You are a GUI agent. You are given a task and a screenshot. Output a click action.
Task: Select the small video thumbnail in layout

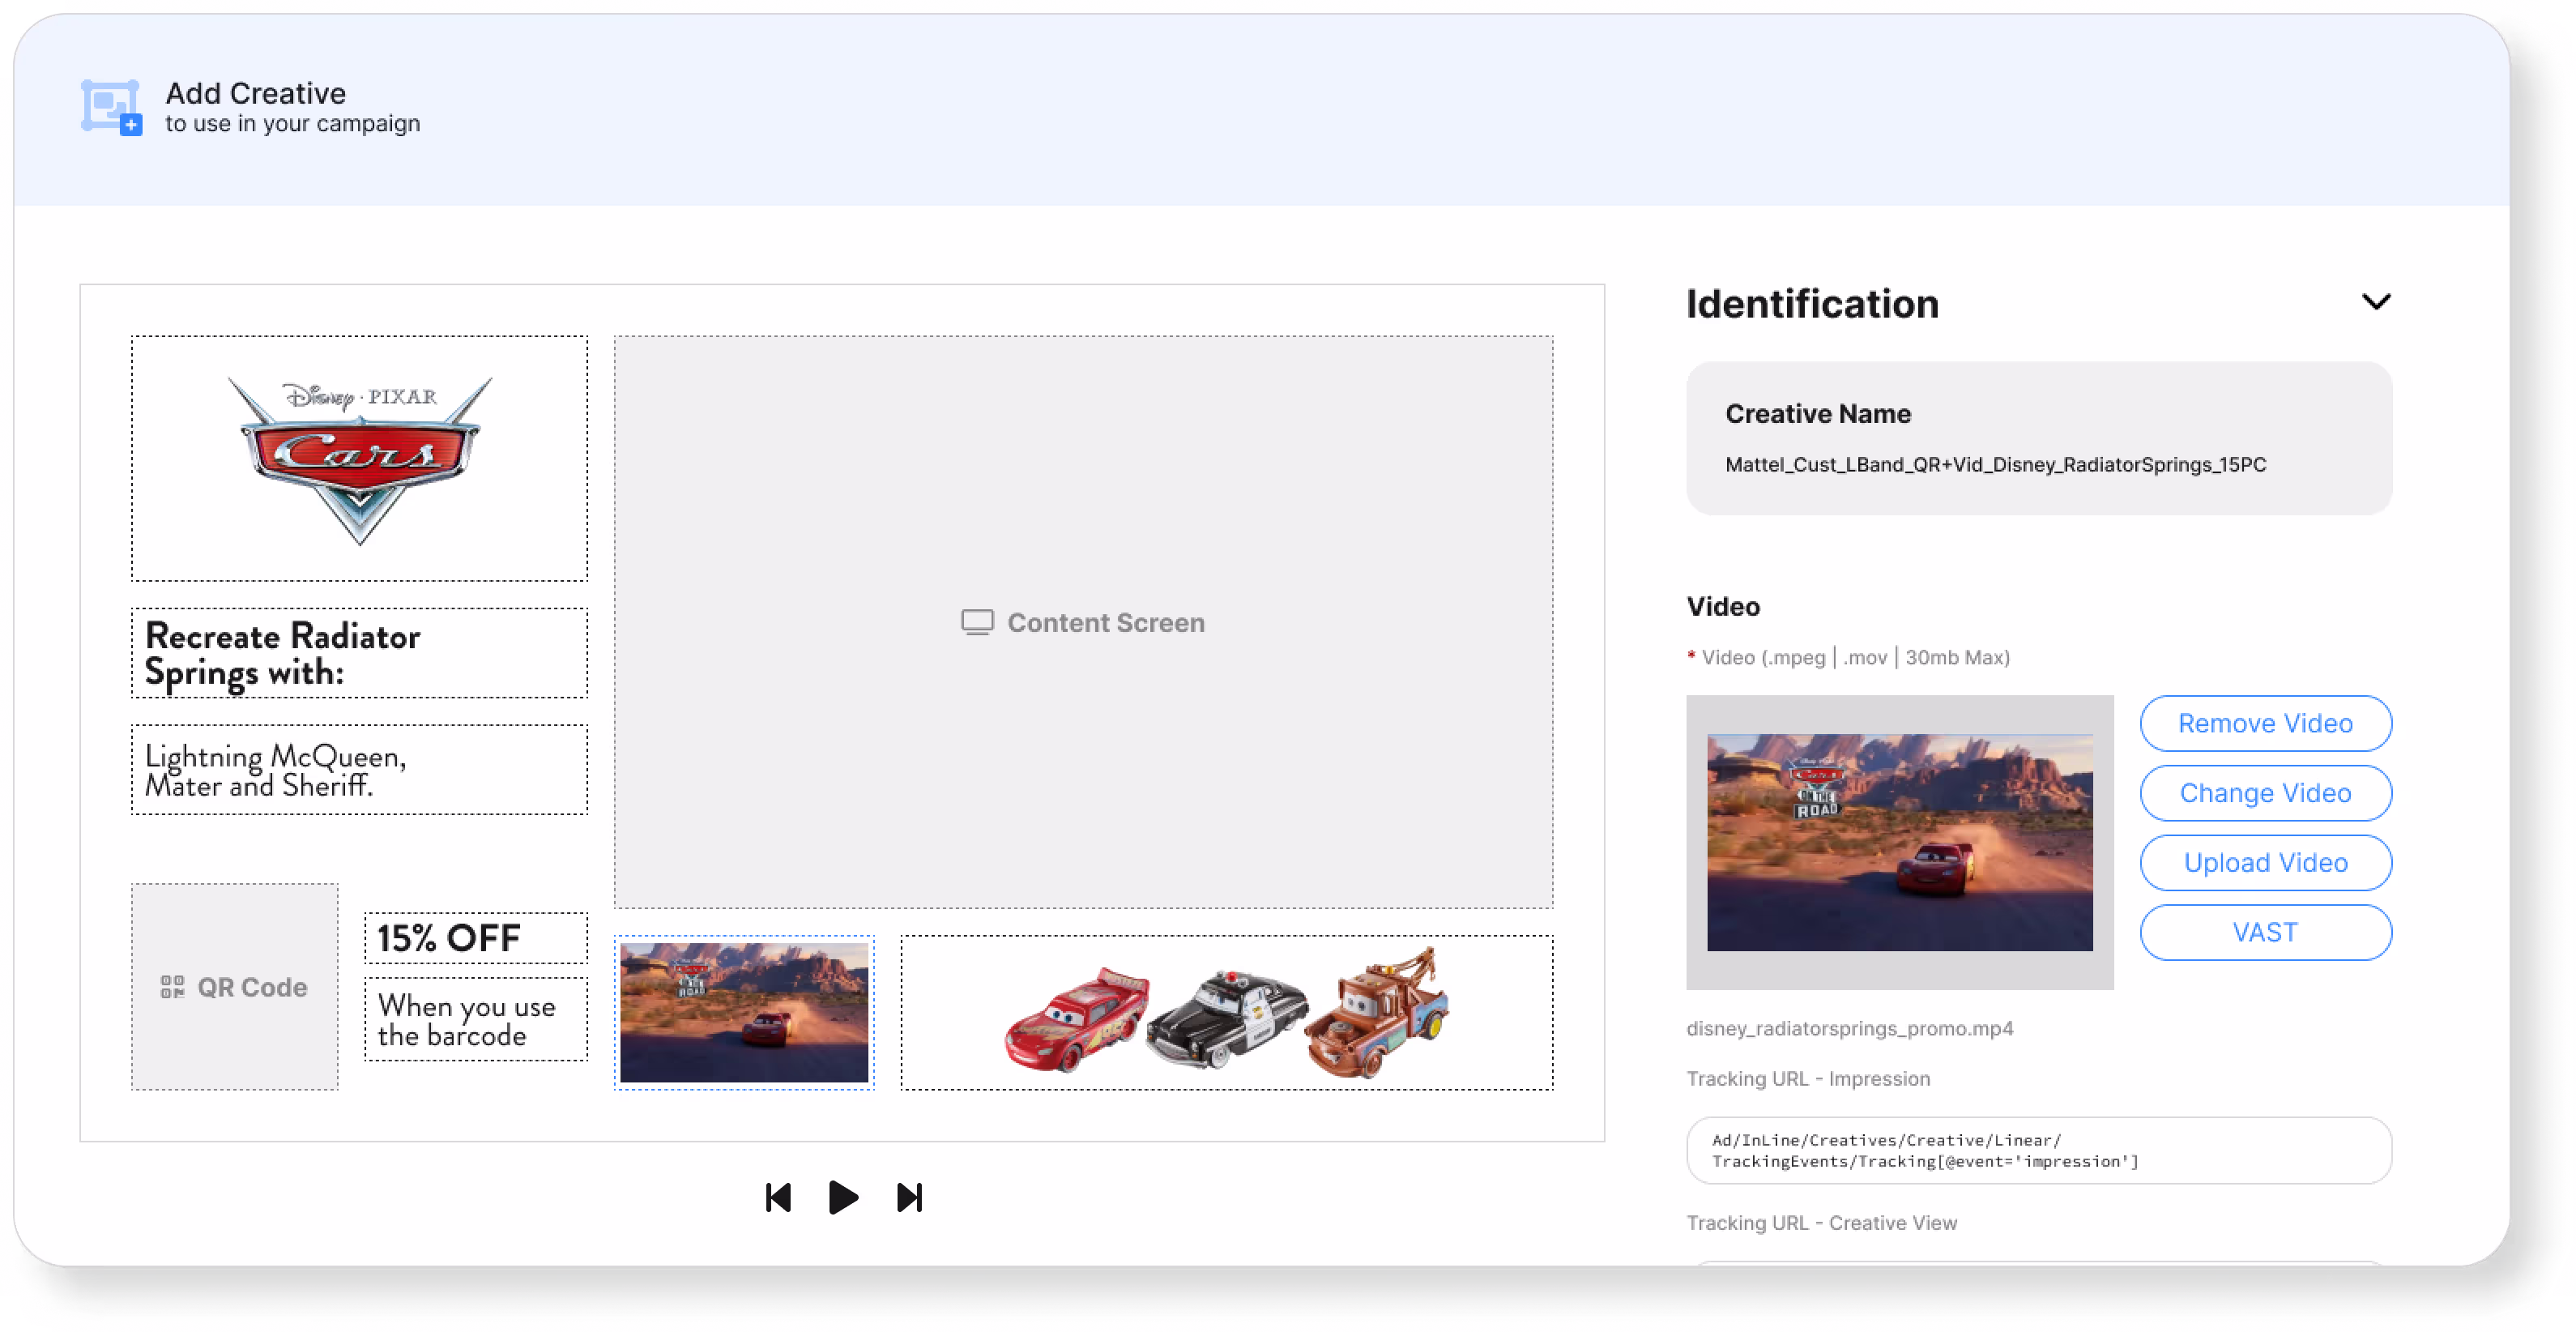click(744, 1013)
